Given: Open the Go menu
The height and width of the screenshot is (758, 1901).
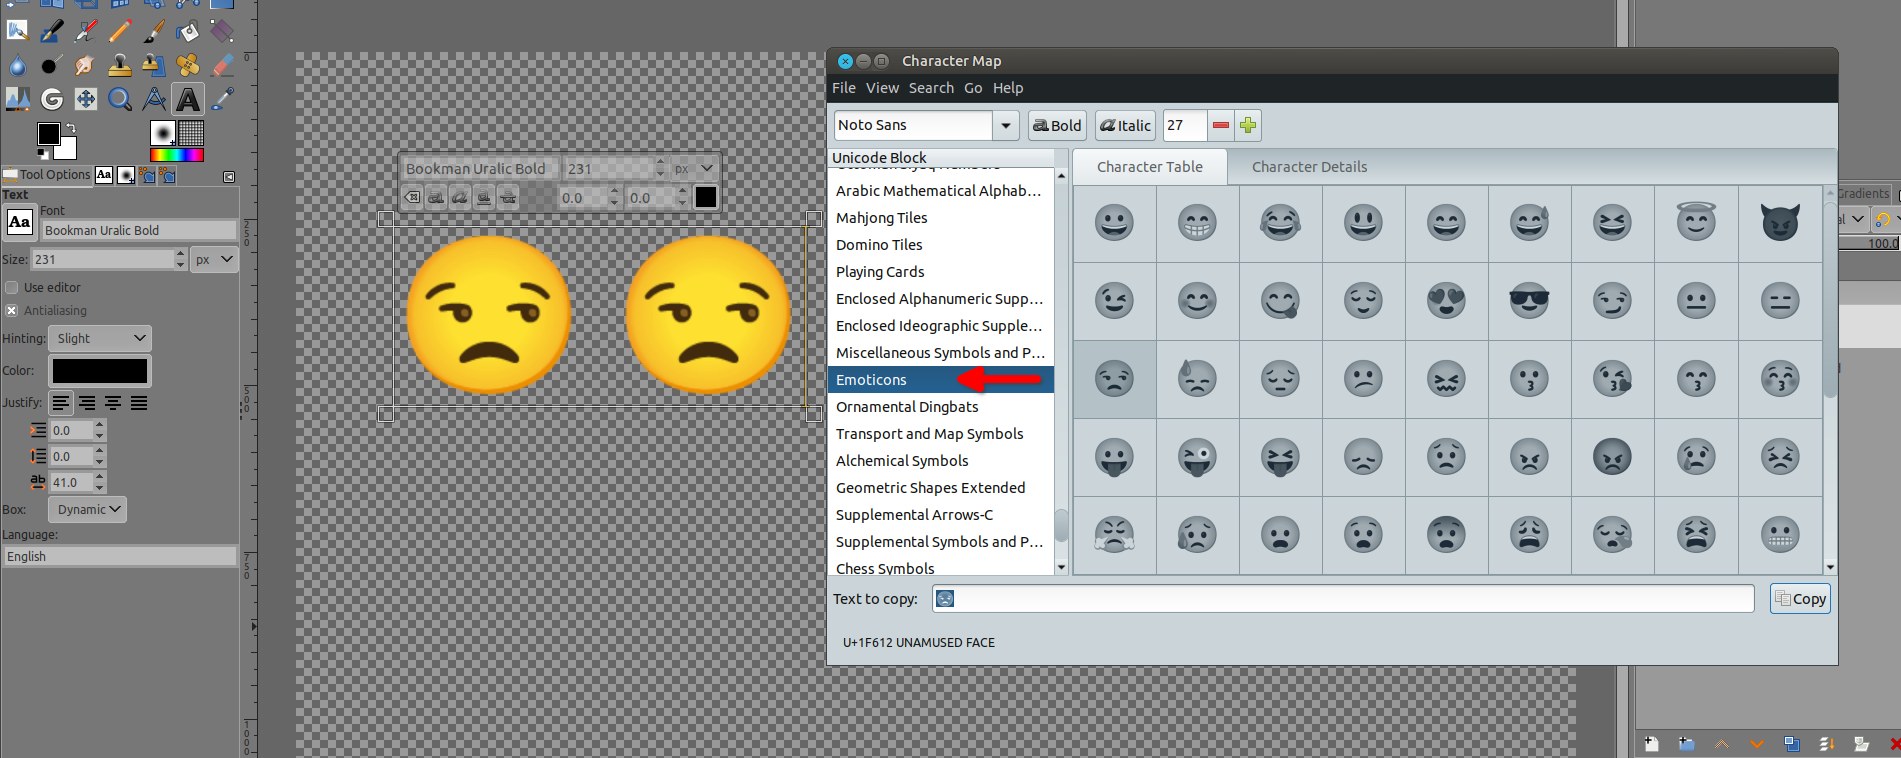Looking at the screenshot, I should tap(973, 88).
